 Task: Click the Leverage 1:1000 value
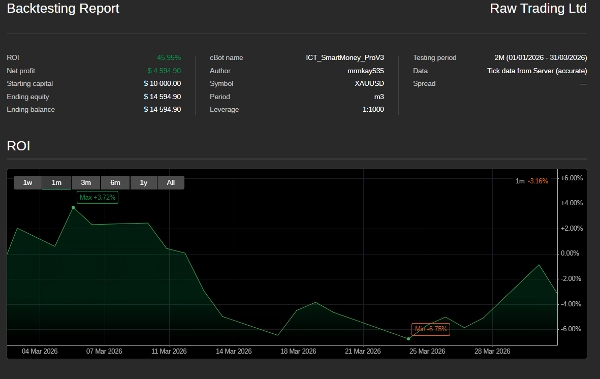coord(373,109)
